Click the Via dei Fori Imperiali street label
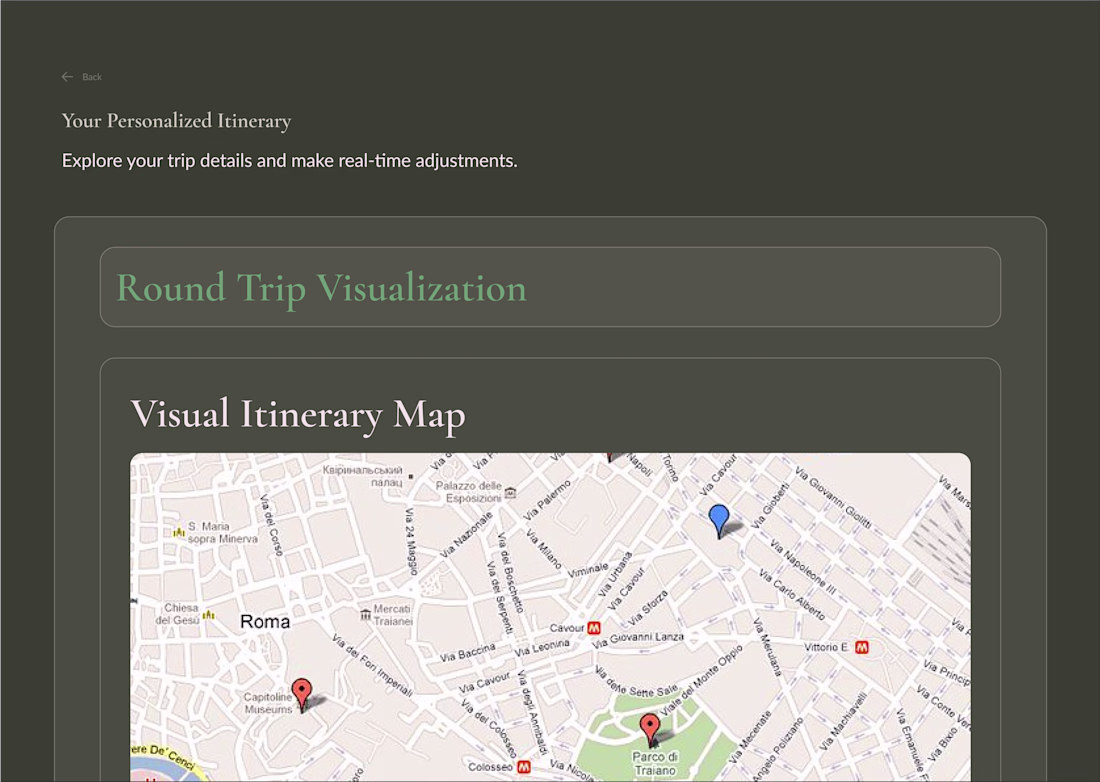 [x=372, y=665]
